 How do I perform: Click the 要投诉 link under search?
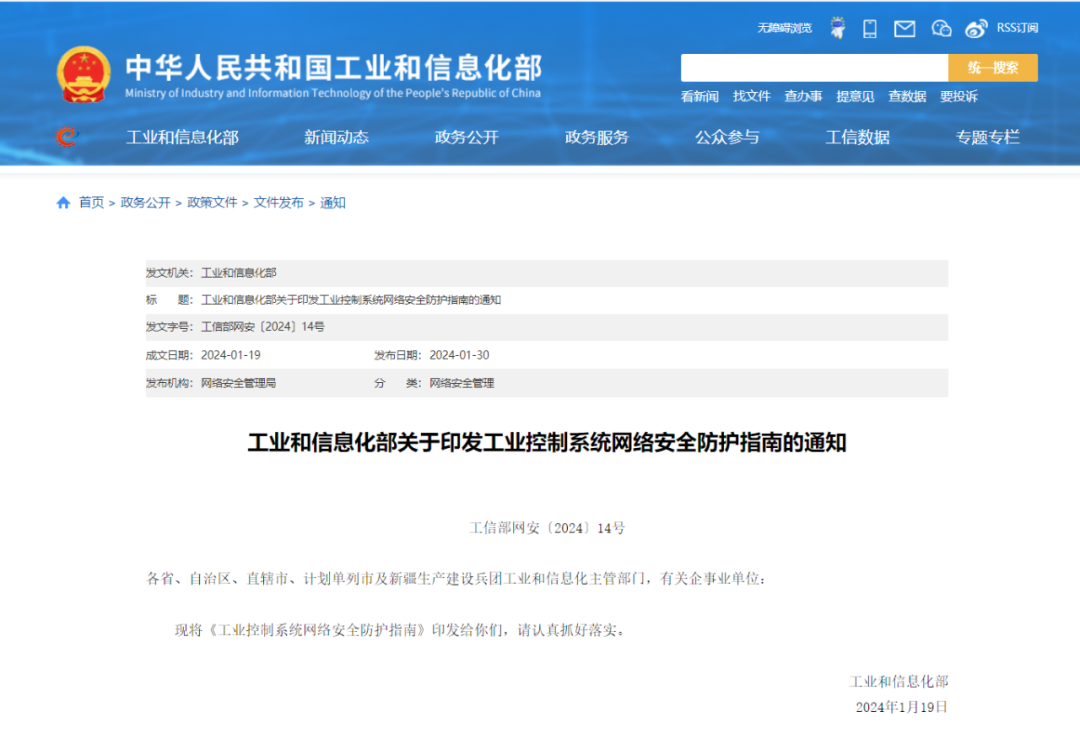tap(958, 96)
